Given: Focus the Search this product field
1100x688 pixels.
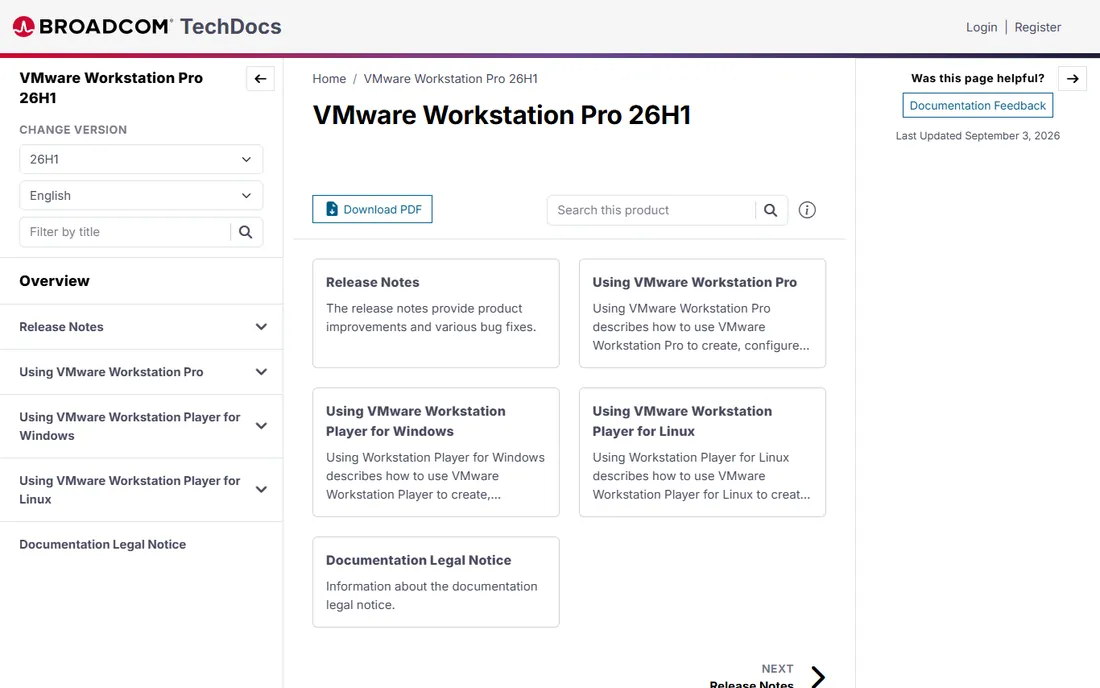Looking at the screenshot, I should tap(651, 210).
